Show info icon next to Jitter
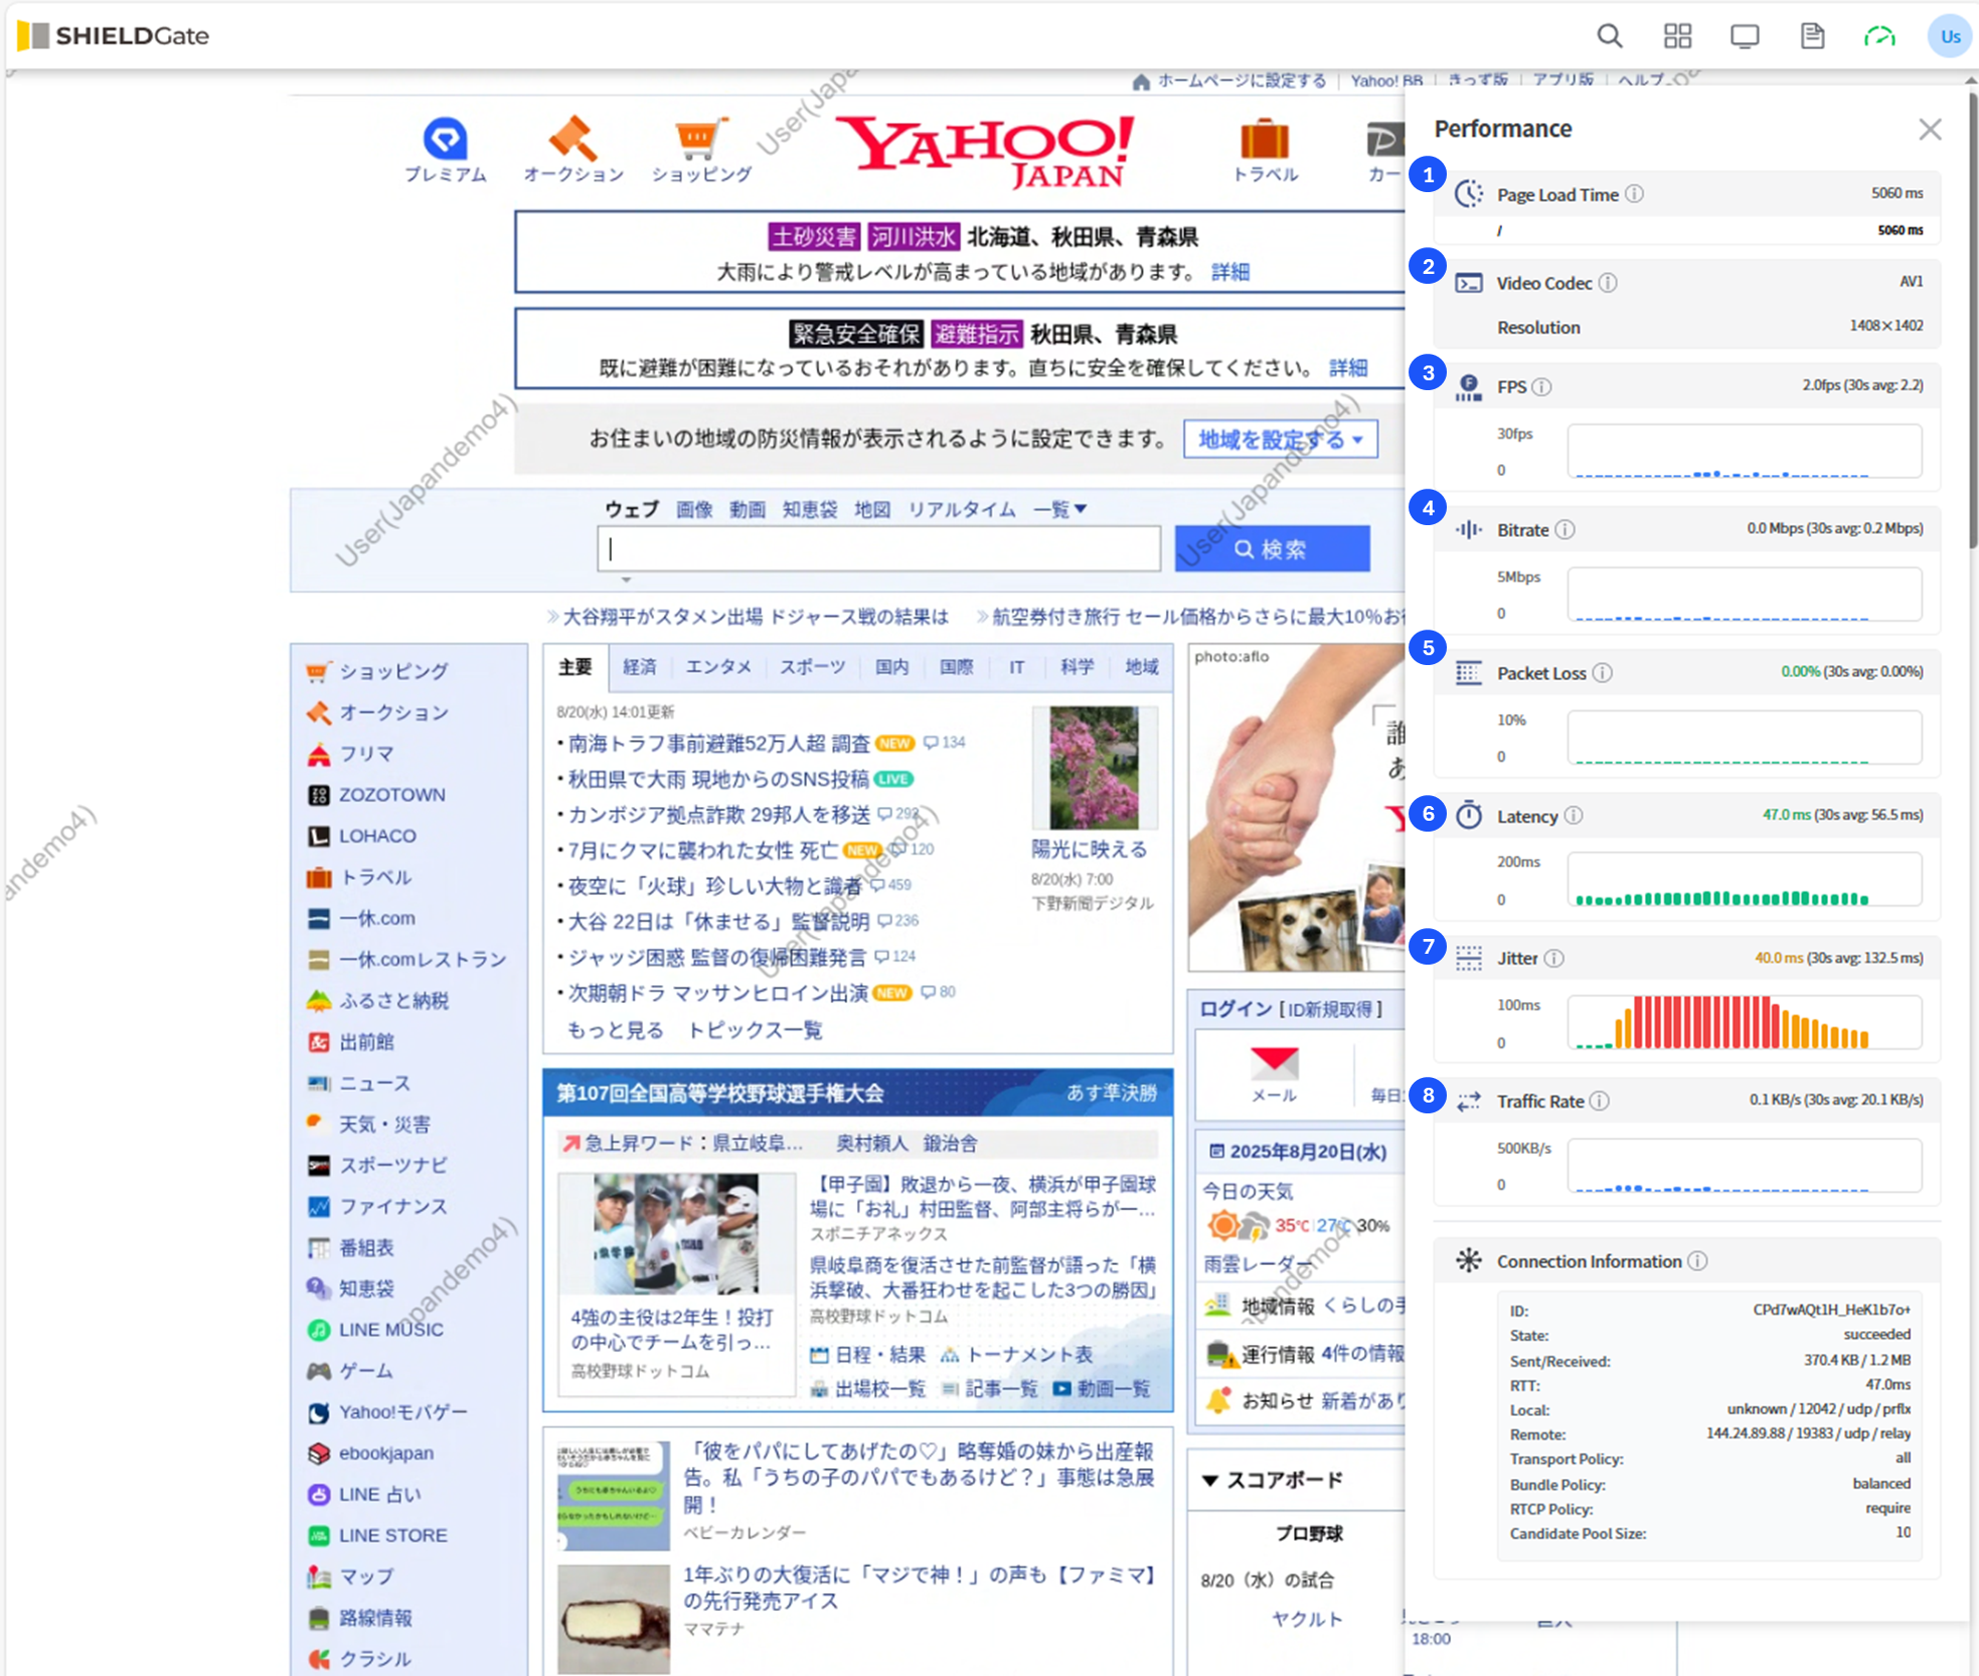1979x1676 pixels. 1554,958
